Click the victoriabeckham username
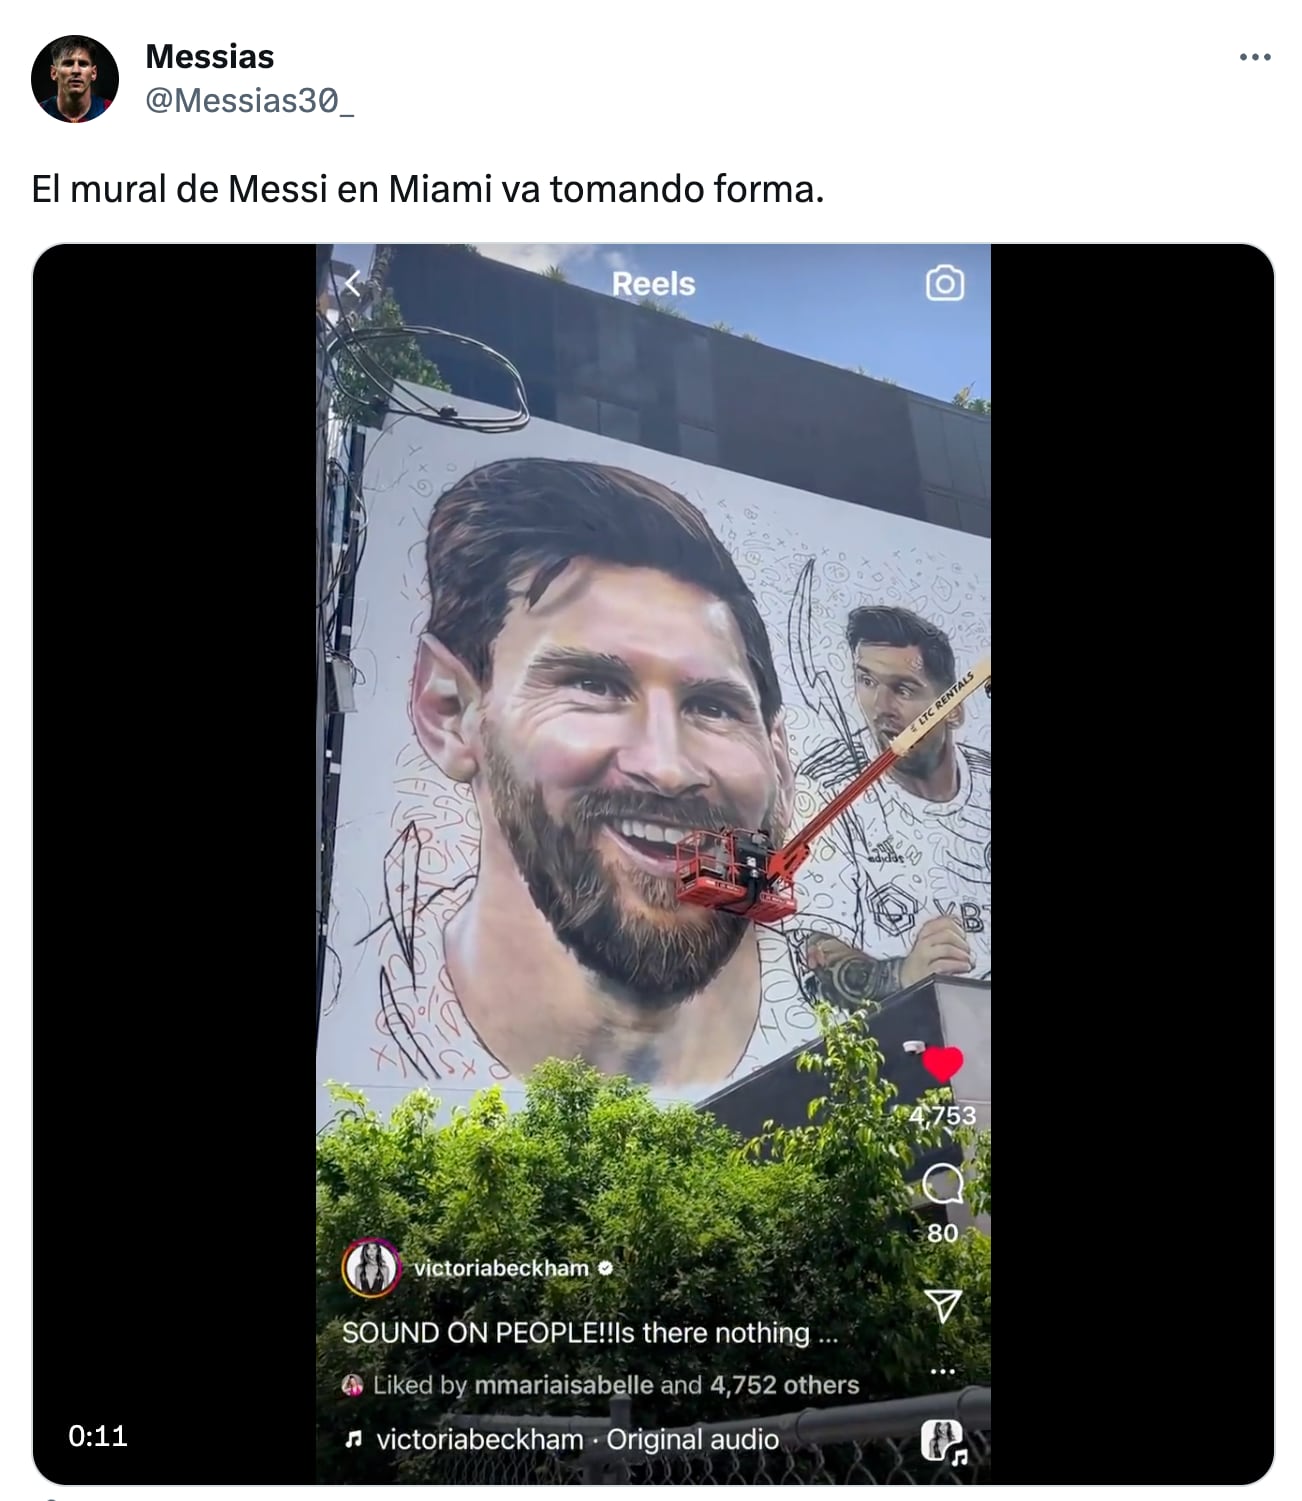The height and width of the screenshot is (1501, 1302). point(501,1268)
